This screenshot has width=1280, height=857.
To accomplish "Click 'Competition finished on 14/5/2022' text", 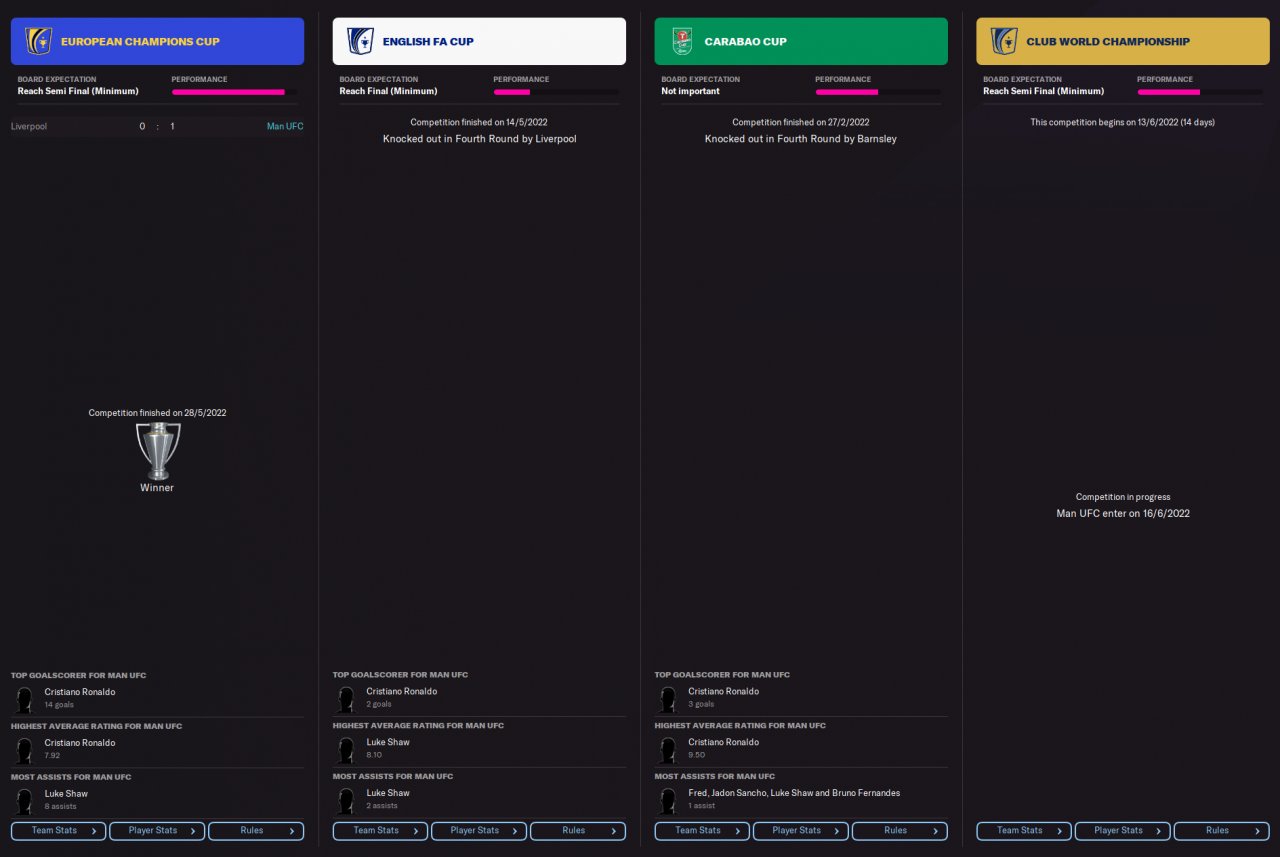I will tap(479, 122).
